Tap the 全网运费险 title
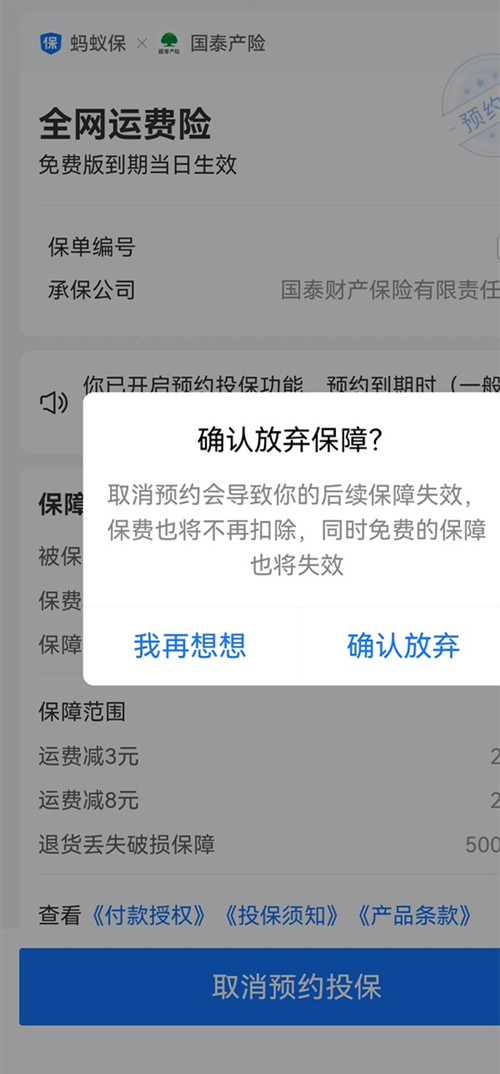Image resolution: width=500 pixels, height=1074 pixels. [x=125, y=125]
